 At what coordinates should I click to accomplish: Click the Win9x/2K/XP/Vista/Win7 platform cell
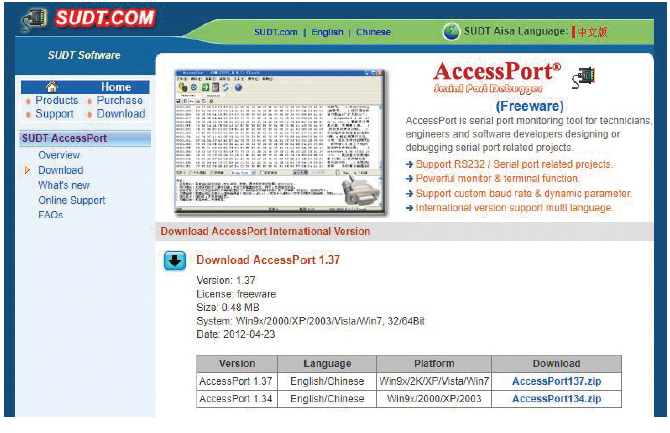coord(434,381)
